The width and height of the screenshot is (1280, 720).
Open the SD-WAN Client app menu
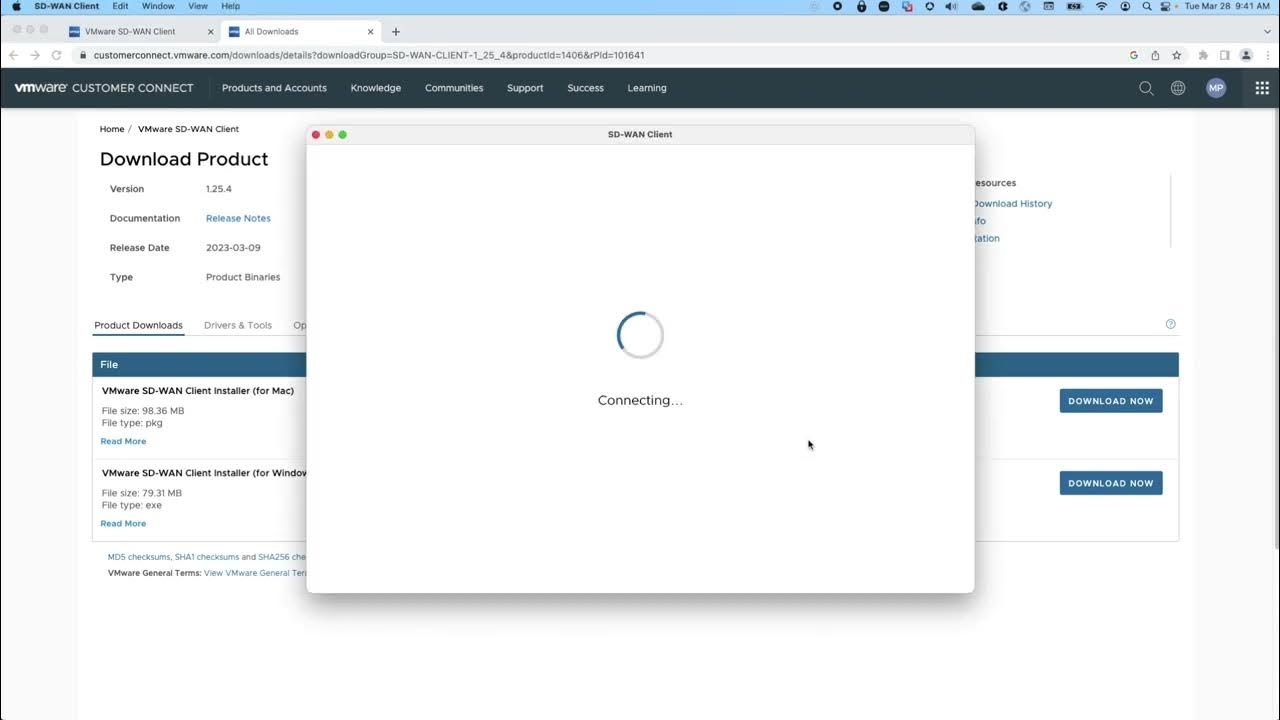coord(67,6)
